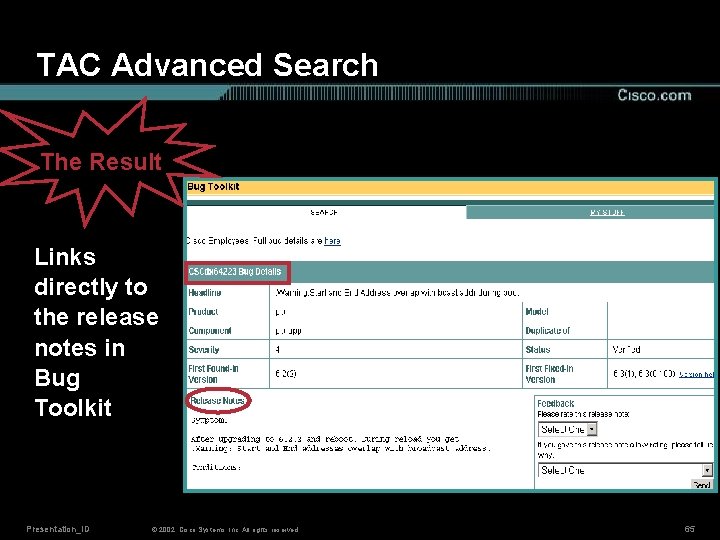The height and width of the screenshot is (540, 720).
Task: Expand the wide 'Select One' reason dropdown
Action: click(625, 470)
